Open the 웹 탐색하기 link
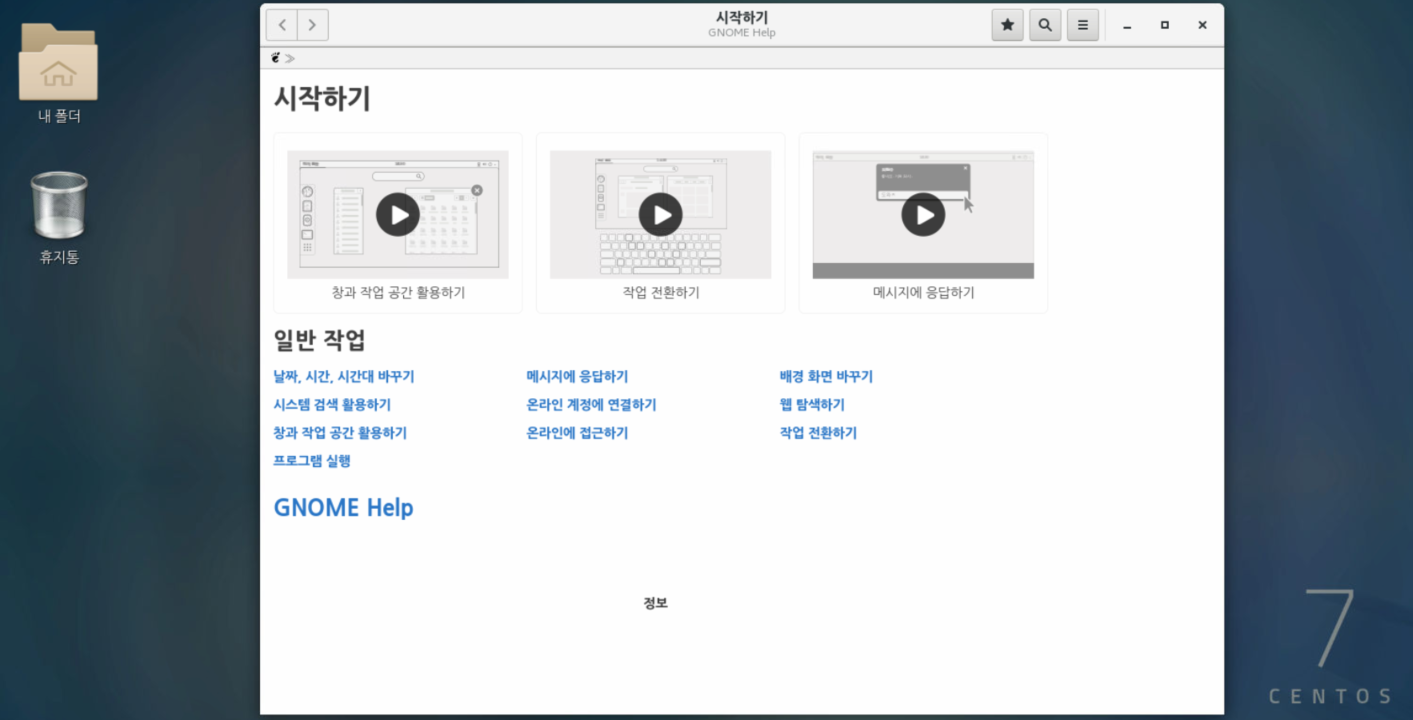The height and width of the screenshot is (720, 1413). pos(812,405)
